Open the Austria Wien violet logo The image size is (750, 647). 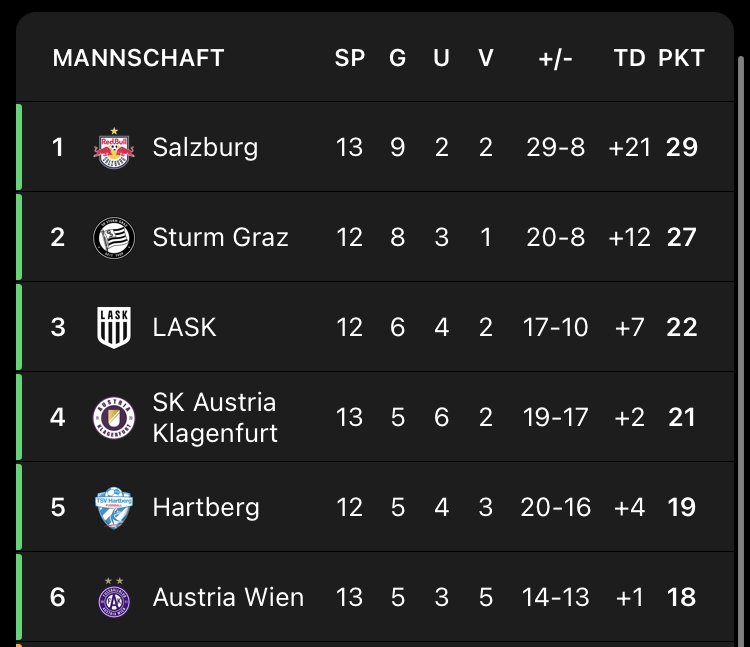pyautogui.click(x=114, y=597)
